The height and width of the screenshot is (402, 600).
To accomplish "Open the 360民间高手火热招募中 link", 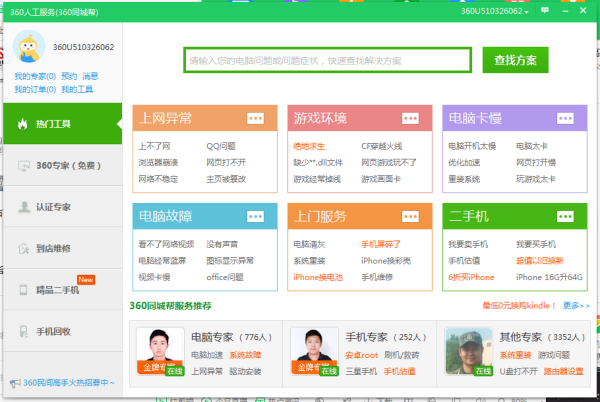I will [68, 382].
